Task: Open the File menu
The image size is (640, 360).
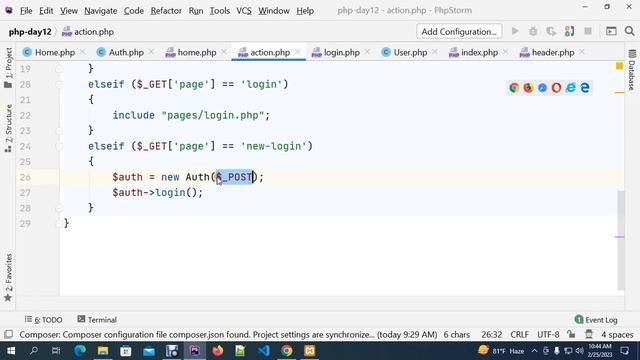Action: coord(26,11)
